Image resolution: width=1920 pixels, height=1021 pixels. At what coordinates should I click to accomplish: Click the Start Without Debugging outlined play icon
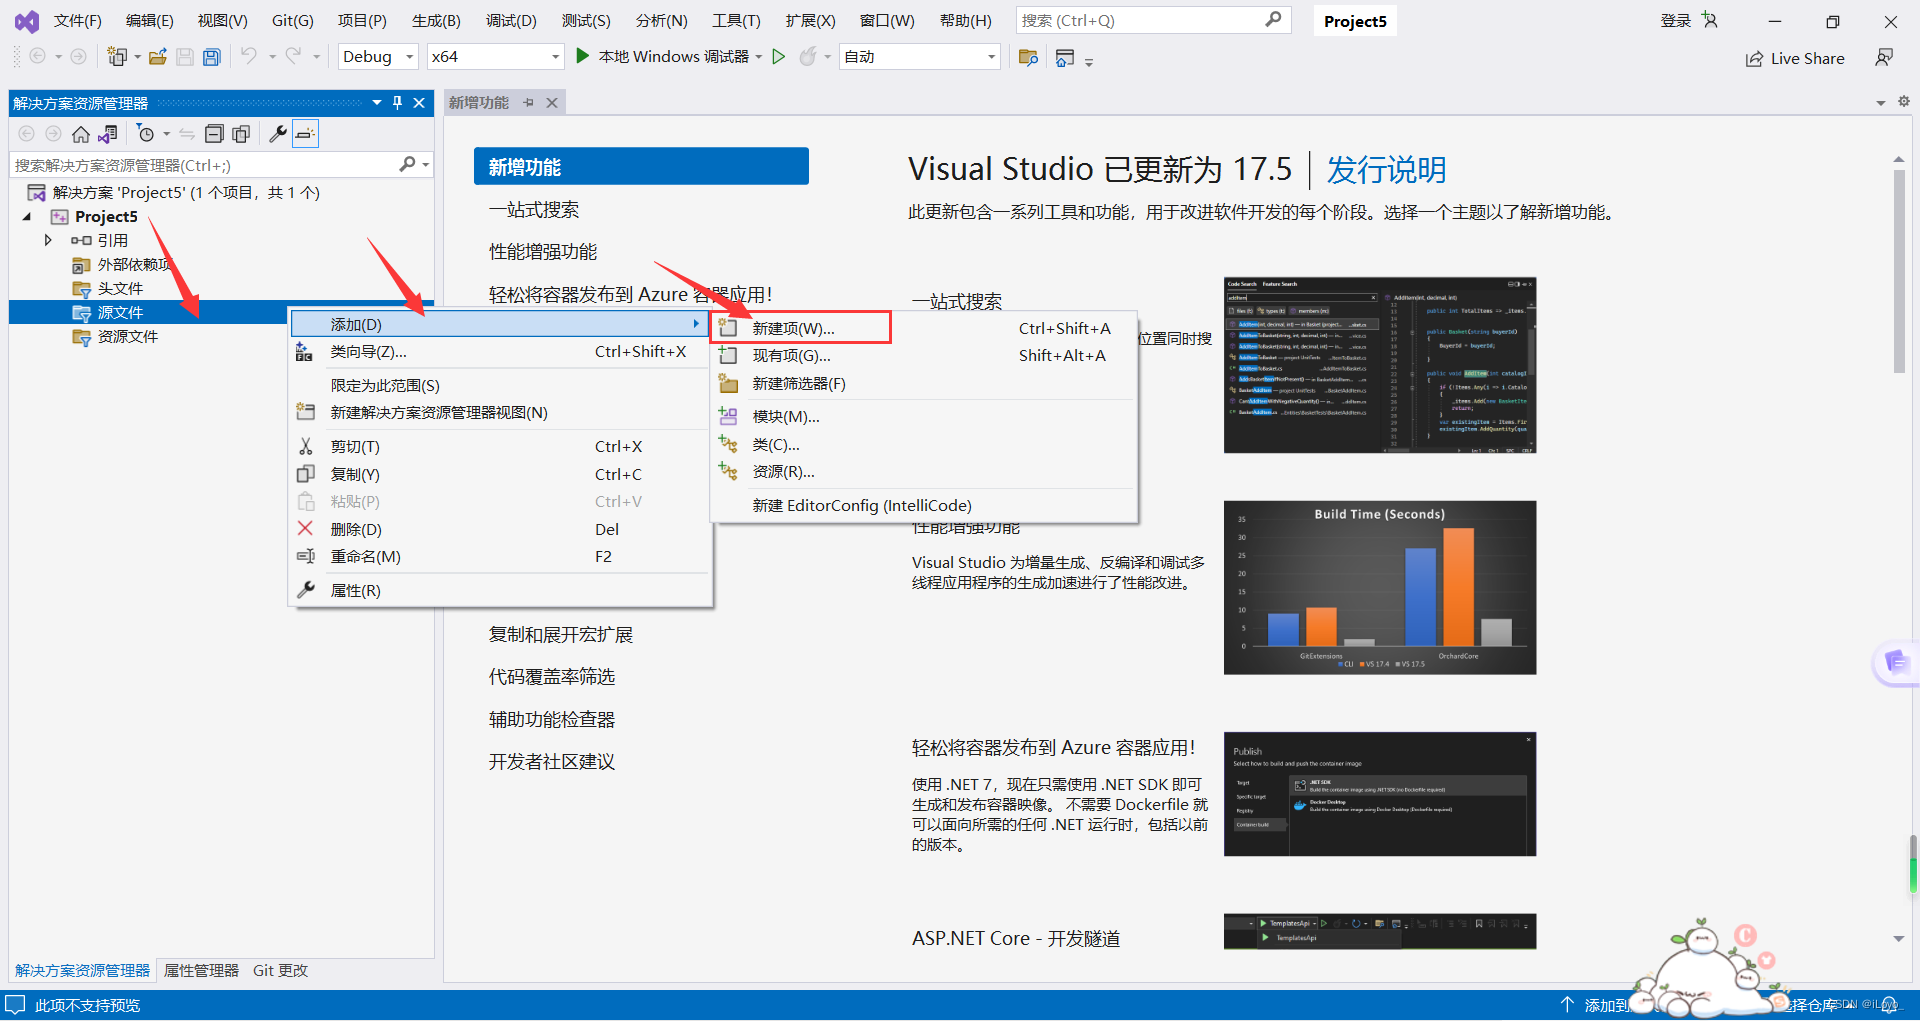[x=779, y=57]
